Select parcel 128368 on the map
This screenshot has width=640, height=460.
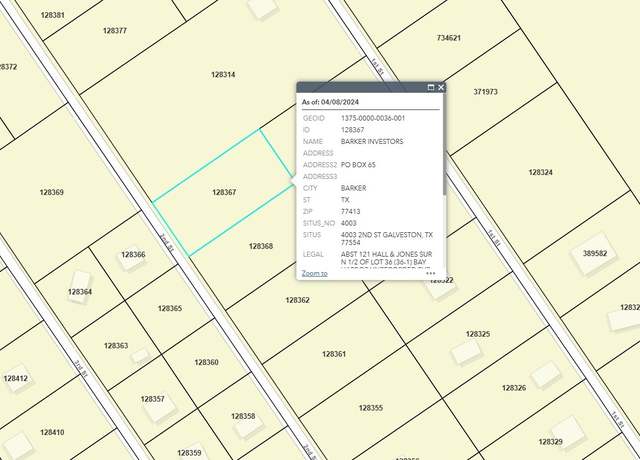coord(261,246)
